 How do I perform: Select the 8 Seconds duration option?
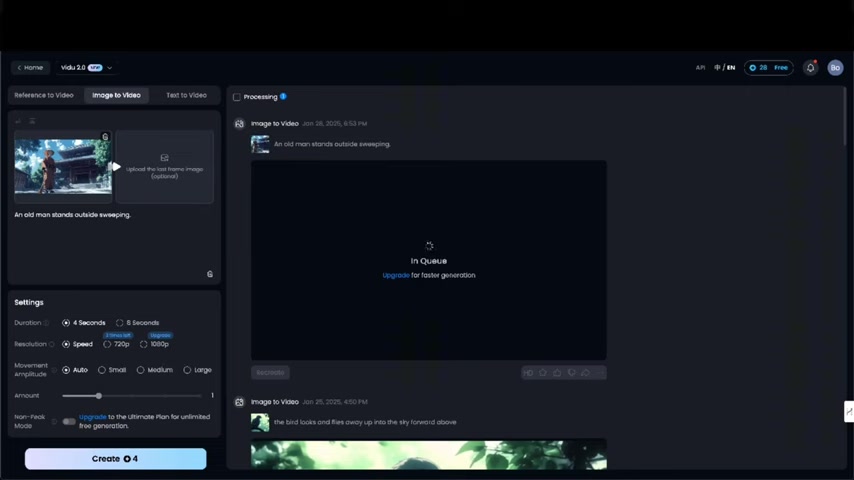(120, 323)
